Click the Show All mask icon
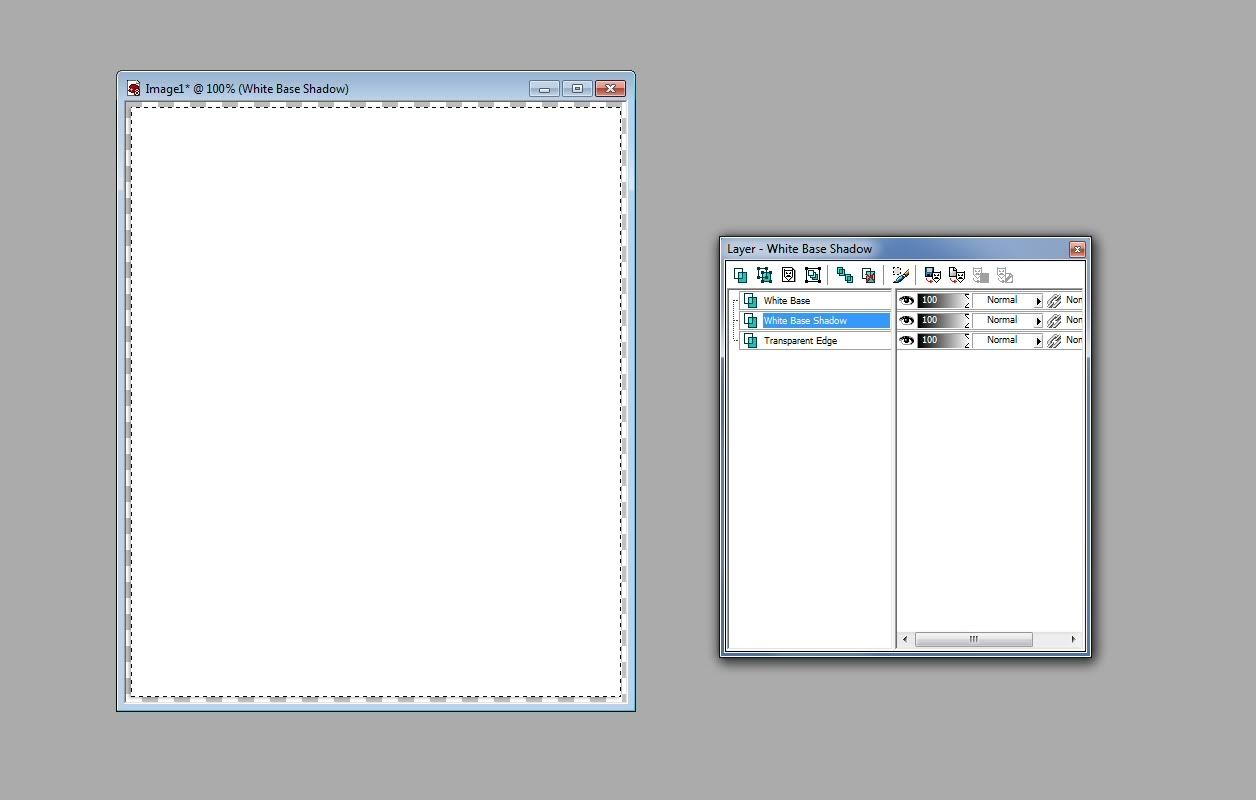This screenshot has height=800, width=1256. [932, 275]
